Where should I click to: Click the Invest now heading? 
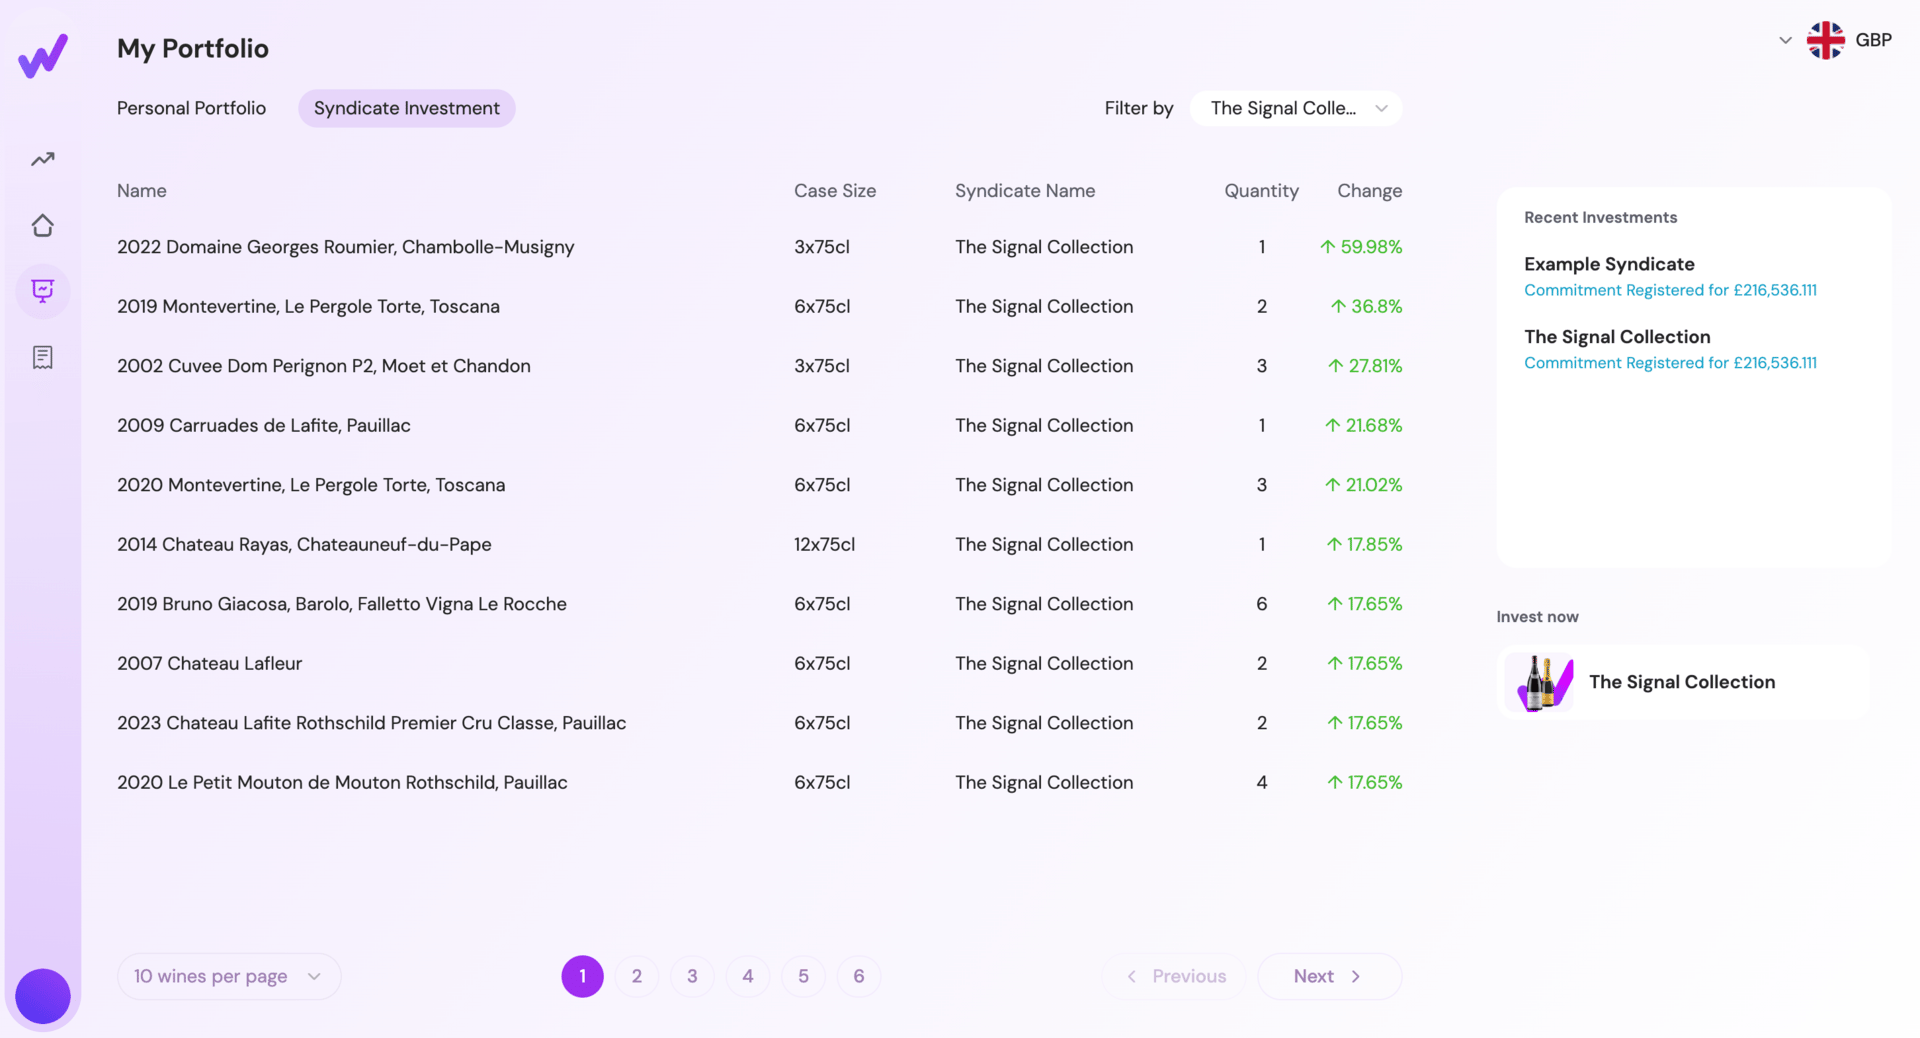(1537, 617)
